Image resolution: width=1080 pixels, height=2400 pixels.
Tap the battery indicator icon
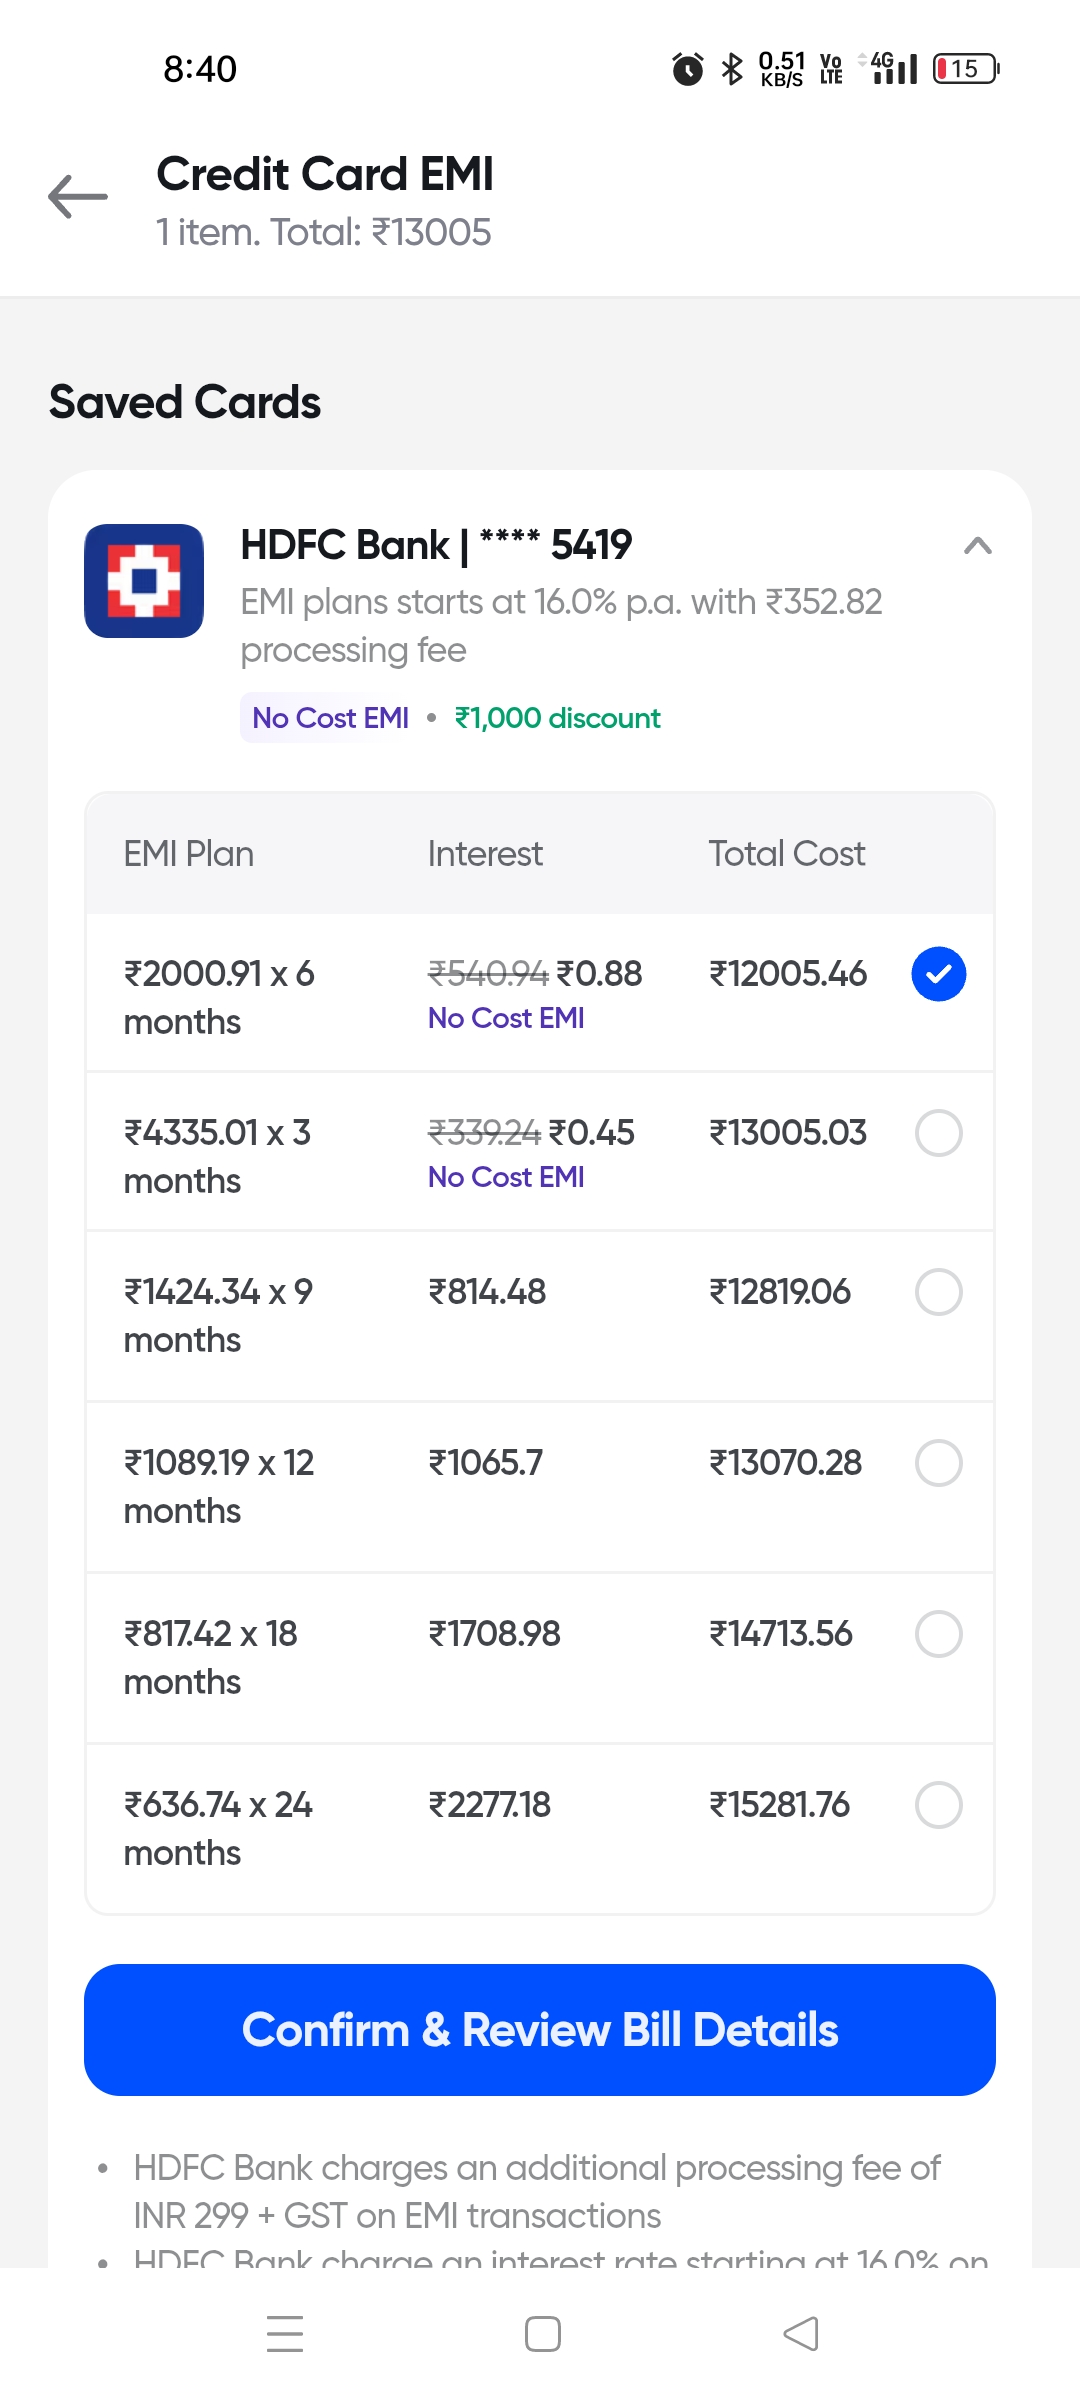[965, 69]
